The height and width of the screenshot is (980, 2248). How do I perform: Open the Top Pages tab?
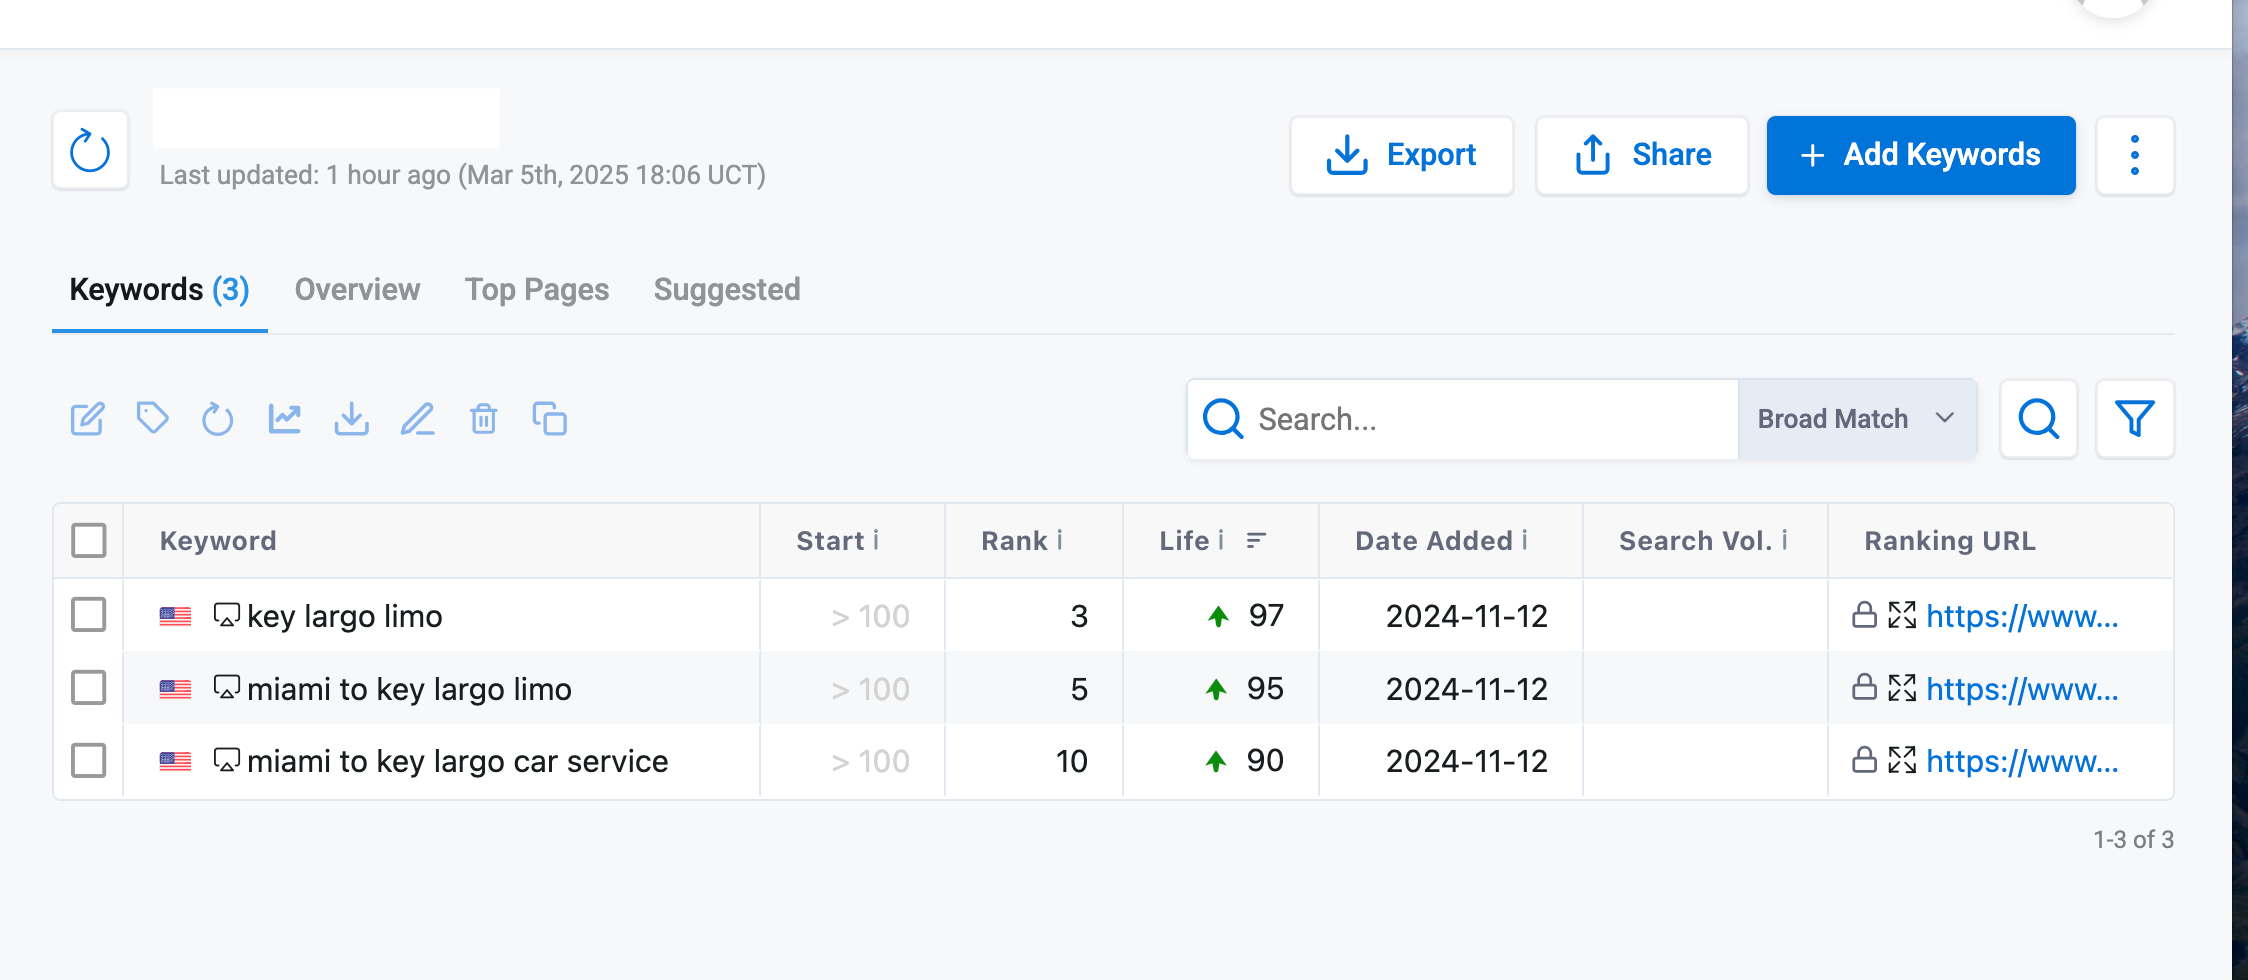pyautogui.click(x=537, y=290)
